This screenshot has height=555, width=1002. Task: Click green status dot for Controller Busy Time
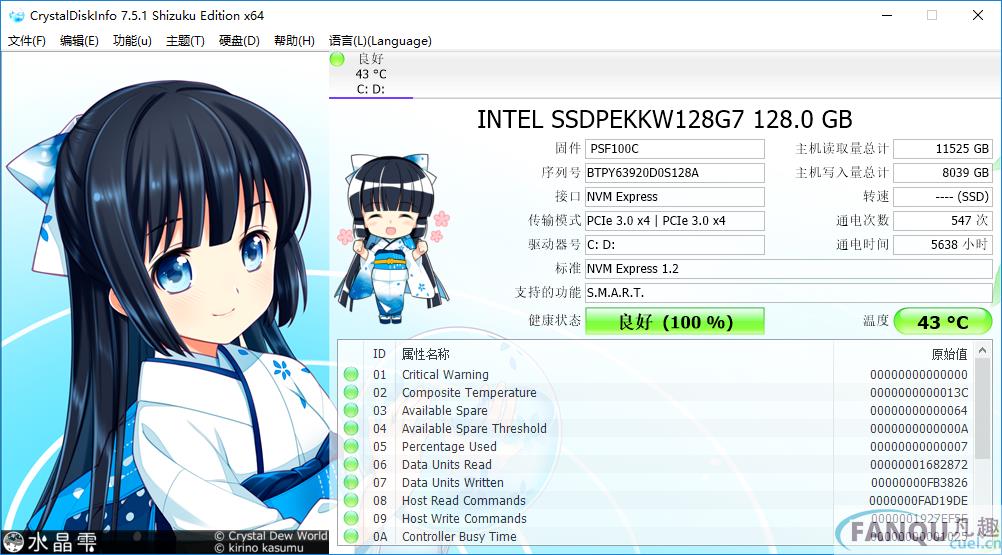pos(351,536)
